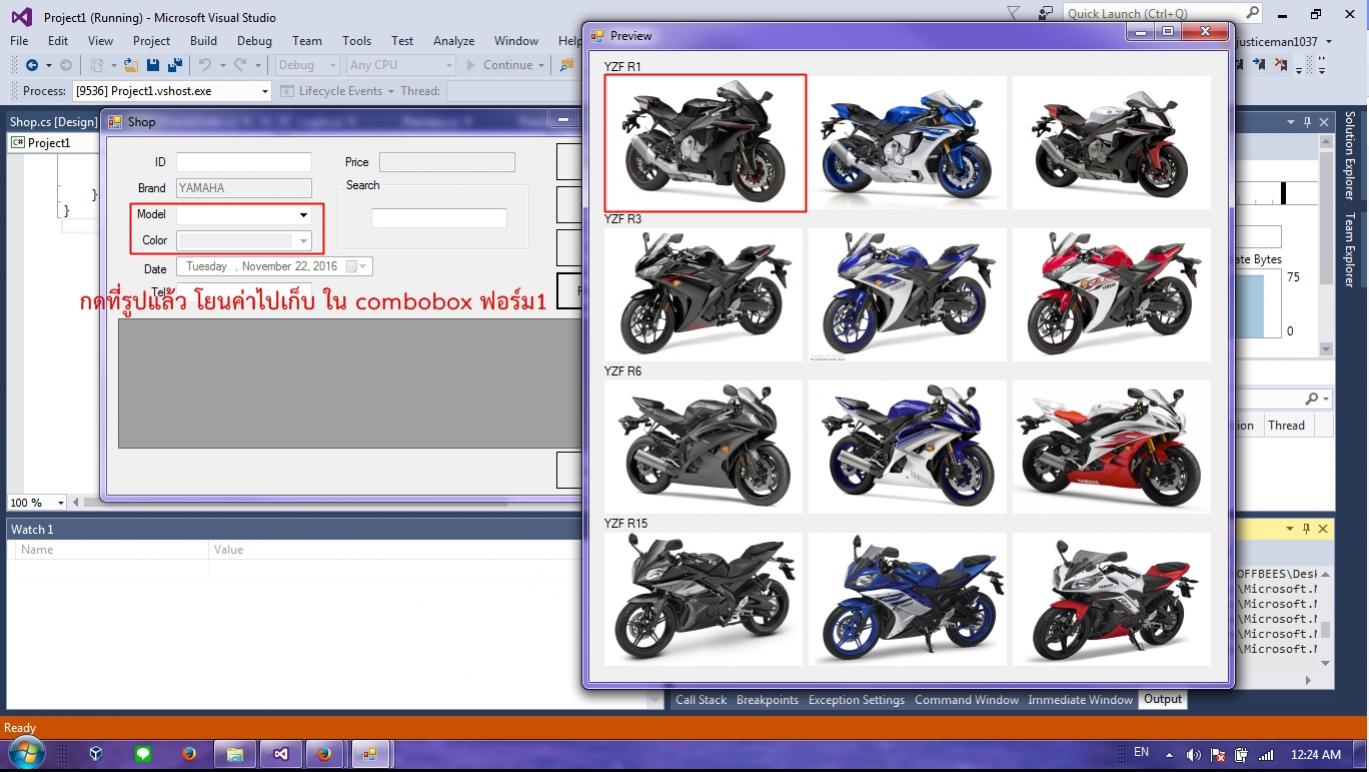
Task: Click the search magnifier in right panel
Action: pyautogui.click(x=1312, y=398)
